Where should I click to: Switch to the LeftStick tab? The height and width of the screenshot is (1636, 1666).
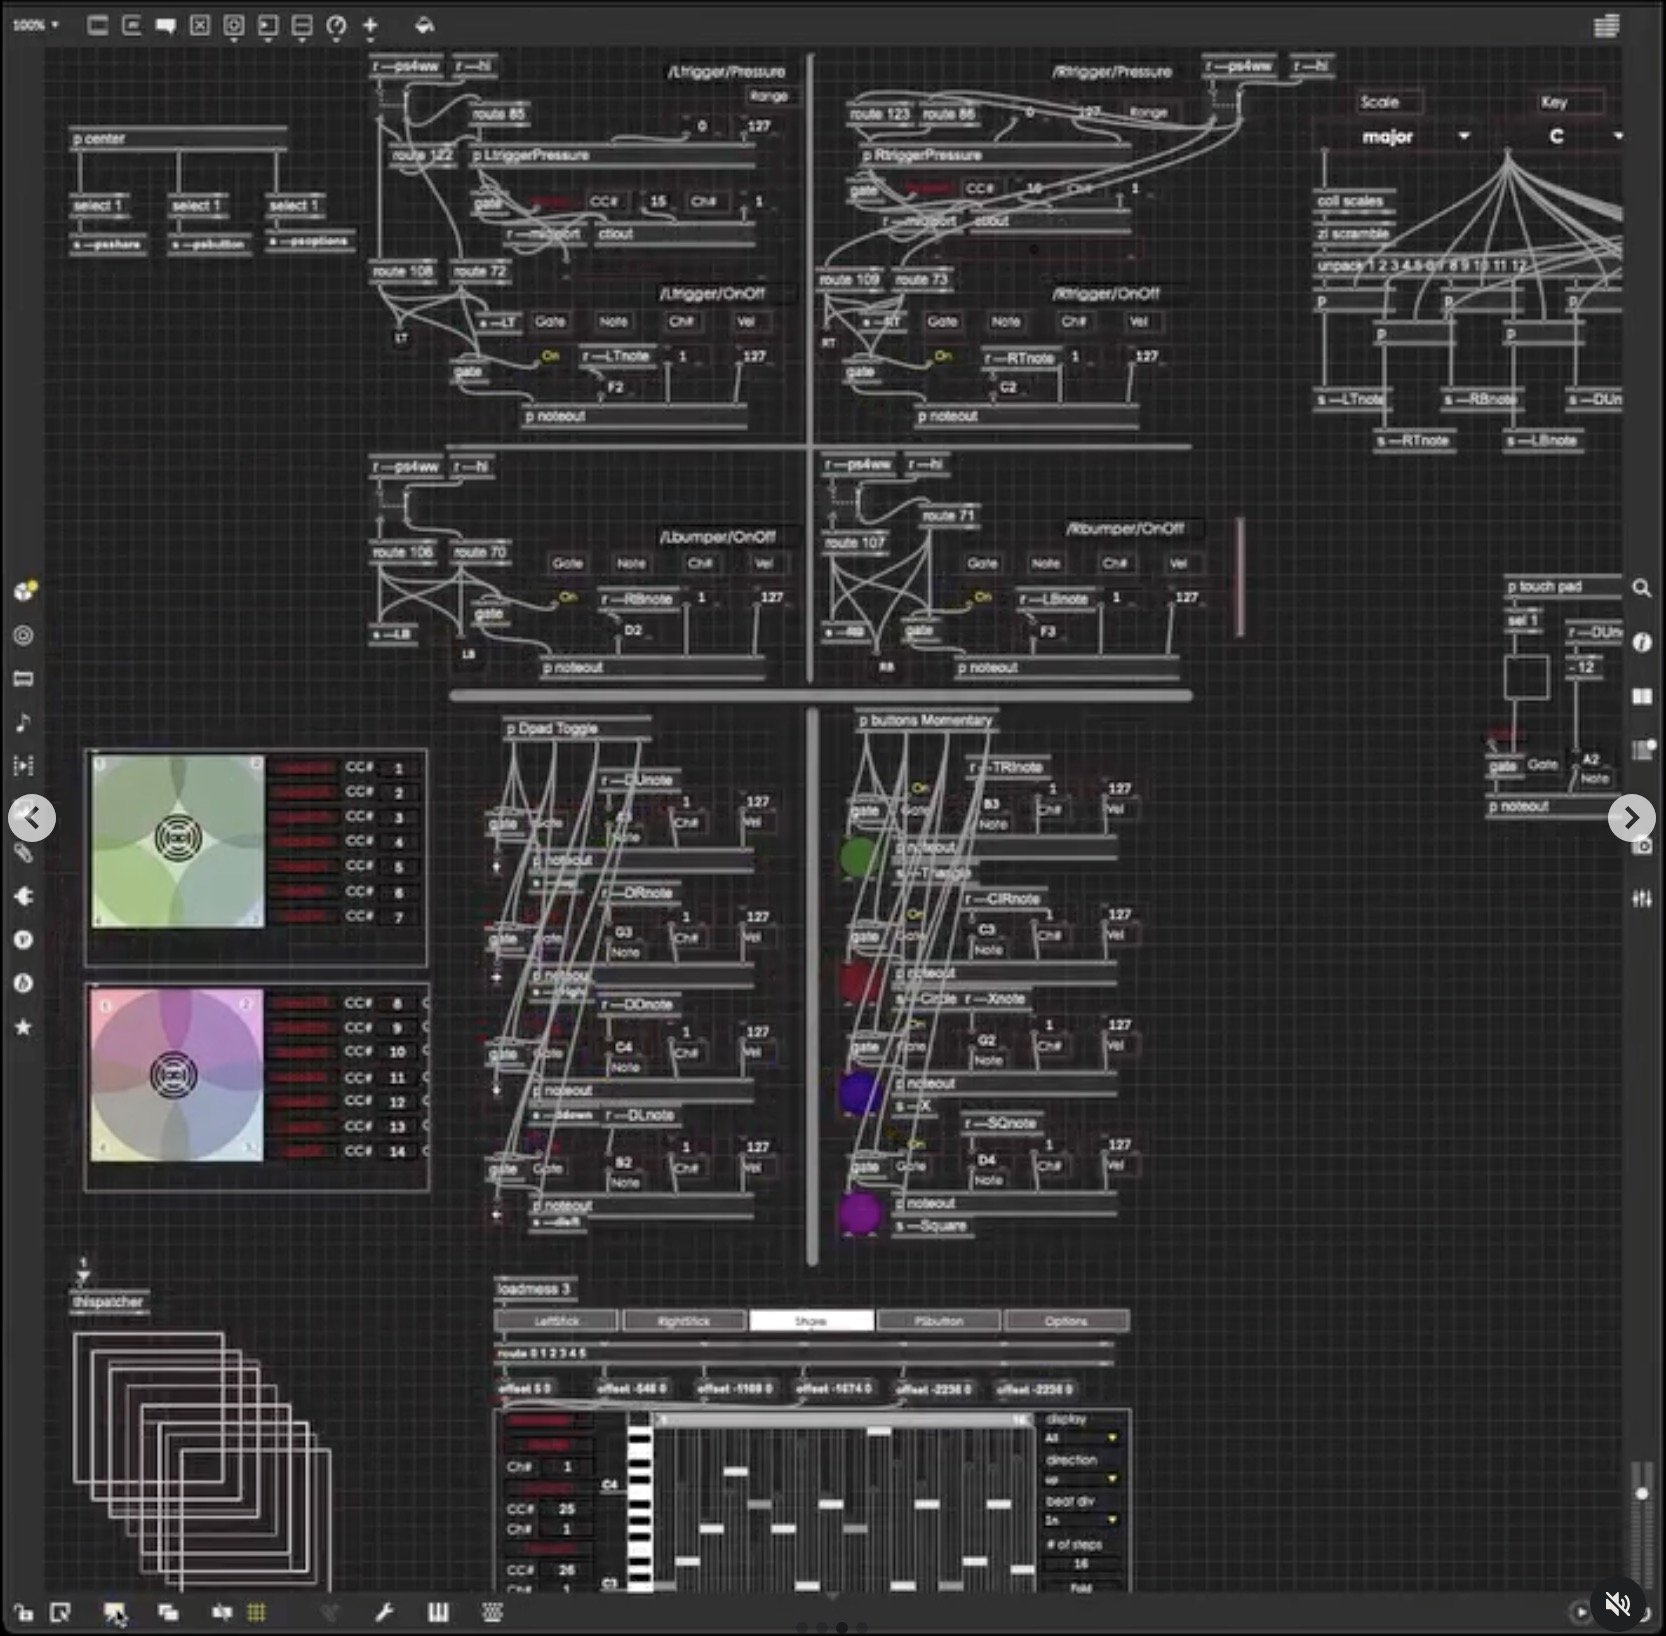tap(556, 1321)
